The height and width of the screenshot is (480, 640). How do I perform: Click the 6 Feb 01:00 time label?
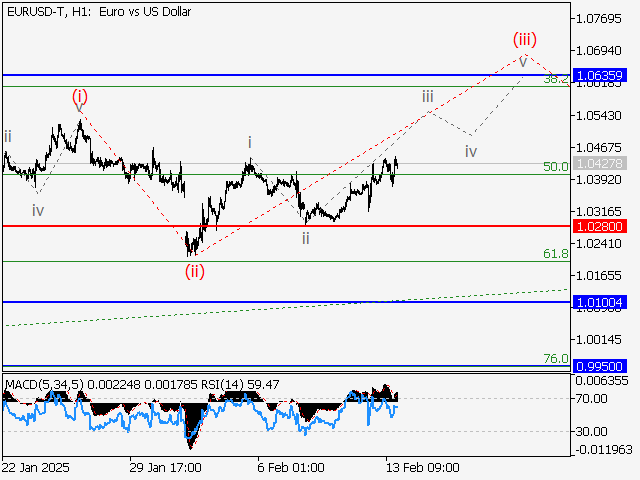pos(290,467)
